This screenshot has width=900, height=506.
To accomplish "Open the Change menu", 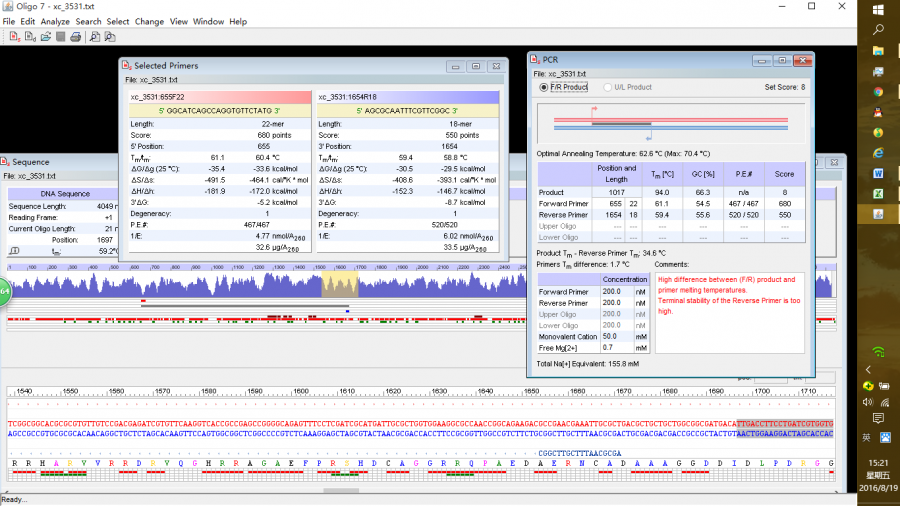I will tap(149, 21).
